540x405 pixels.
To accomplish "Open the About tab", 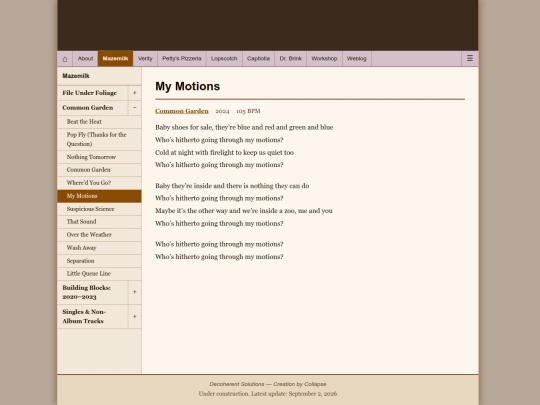I will click(85, 59).
